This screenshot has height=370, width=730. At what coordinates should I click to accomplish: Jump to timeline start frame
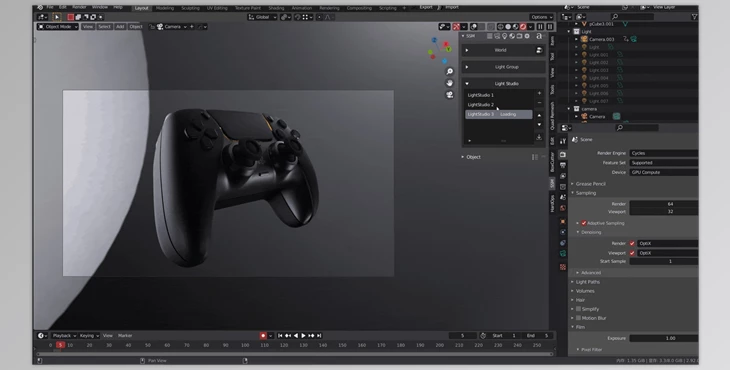click(x=280, y=336)
